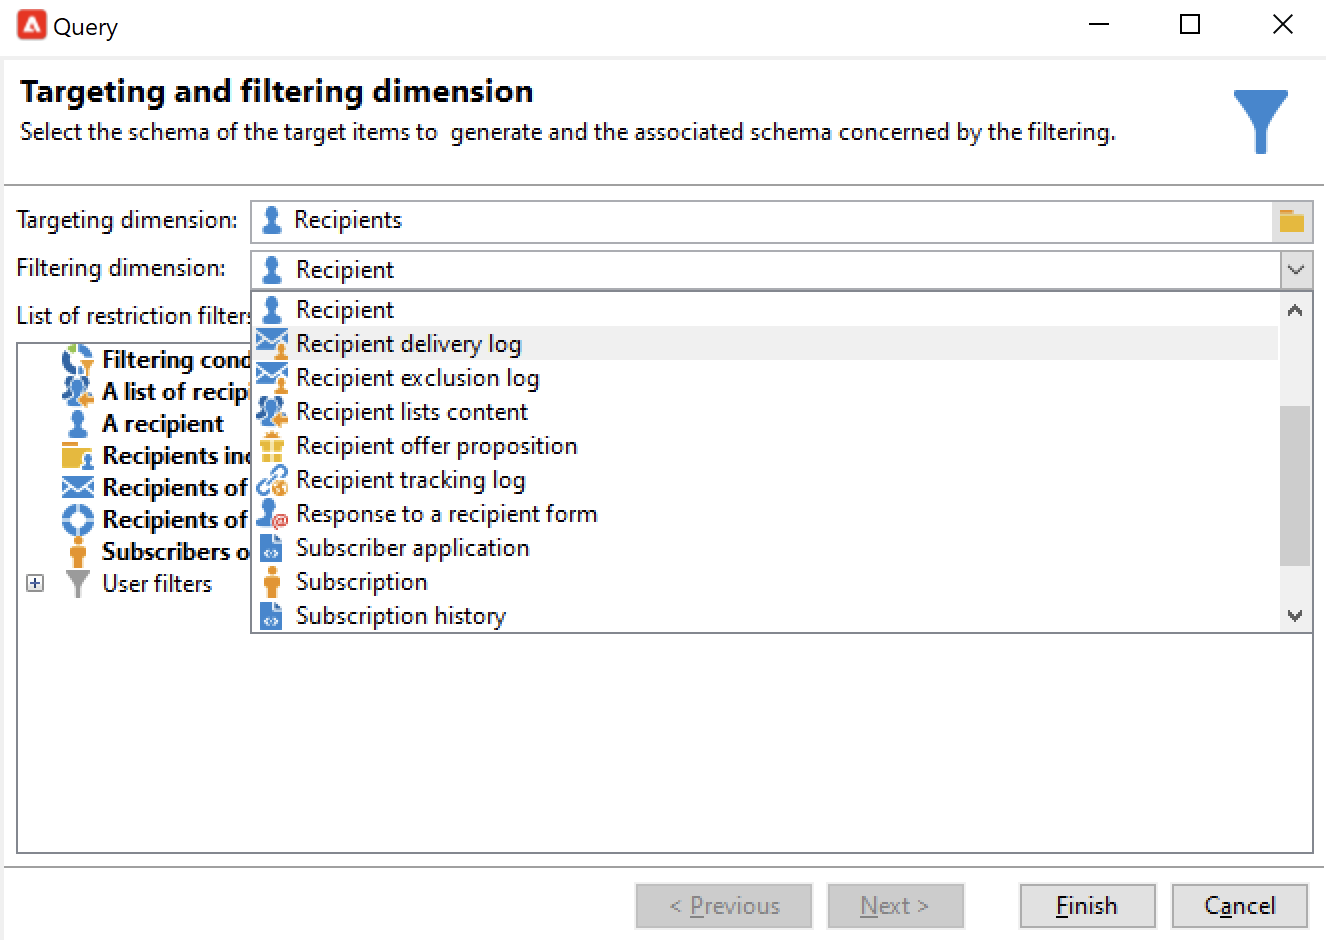The height and width of the screenshot is (940, 1326).
Task: Click the Response to a recipient form icon
Action: [272, 514]
